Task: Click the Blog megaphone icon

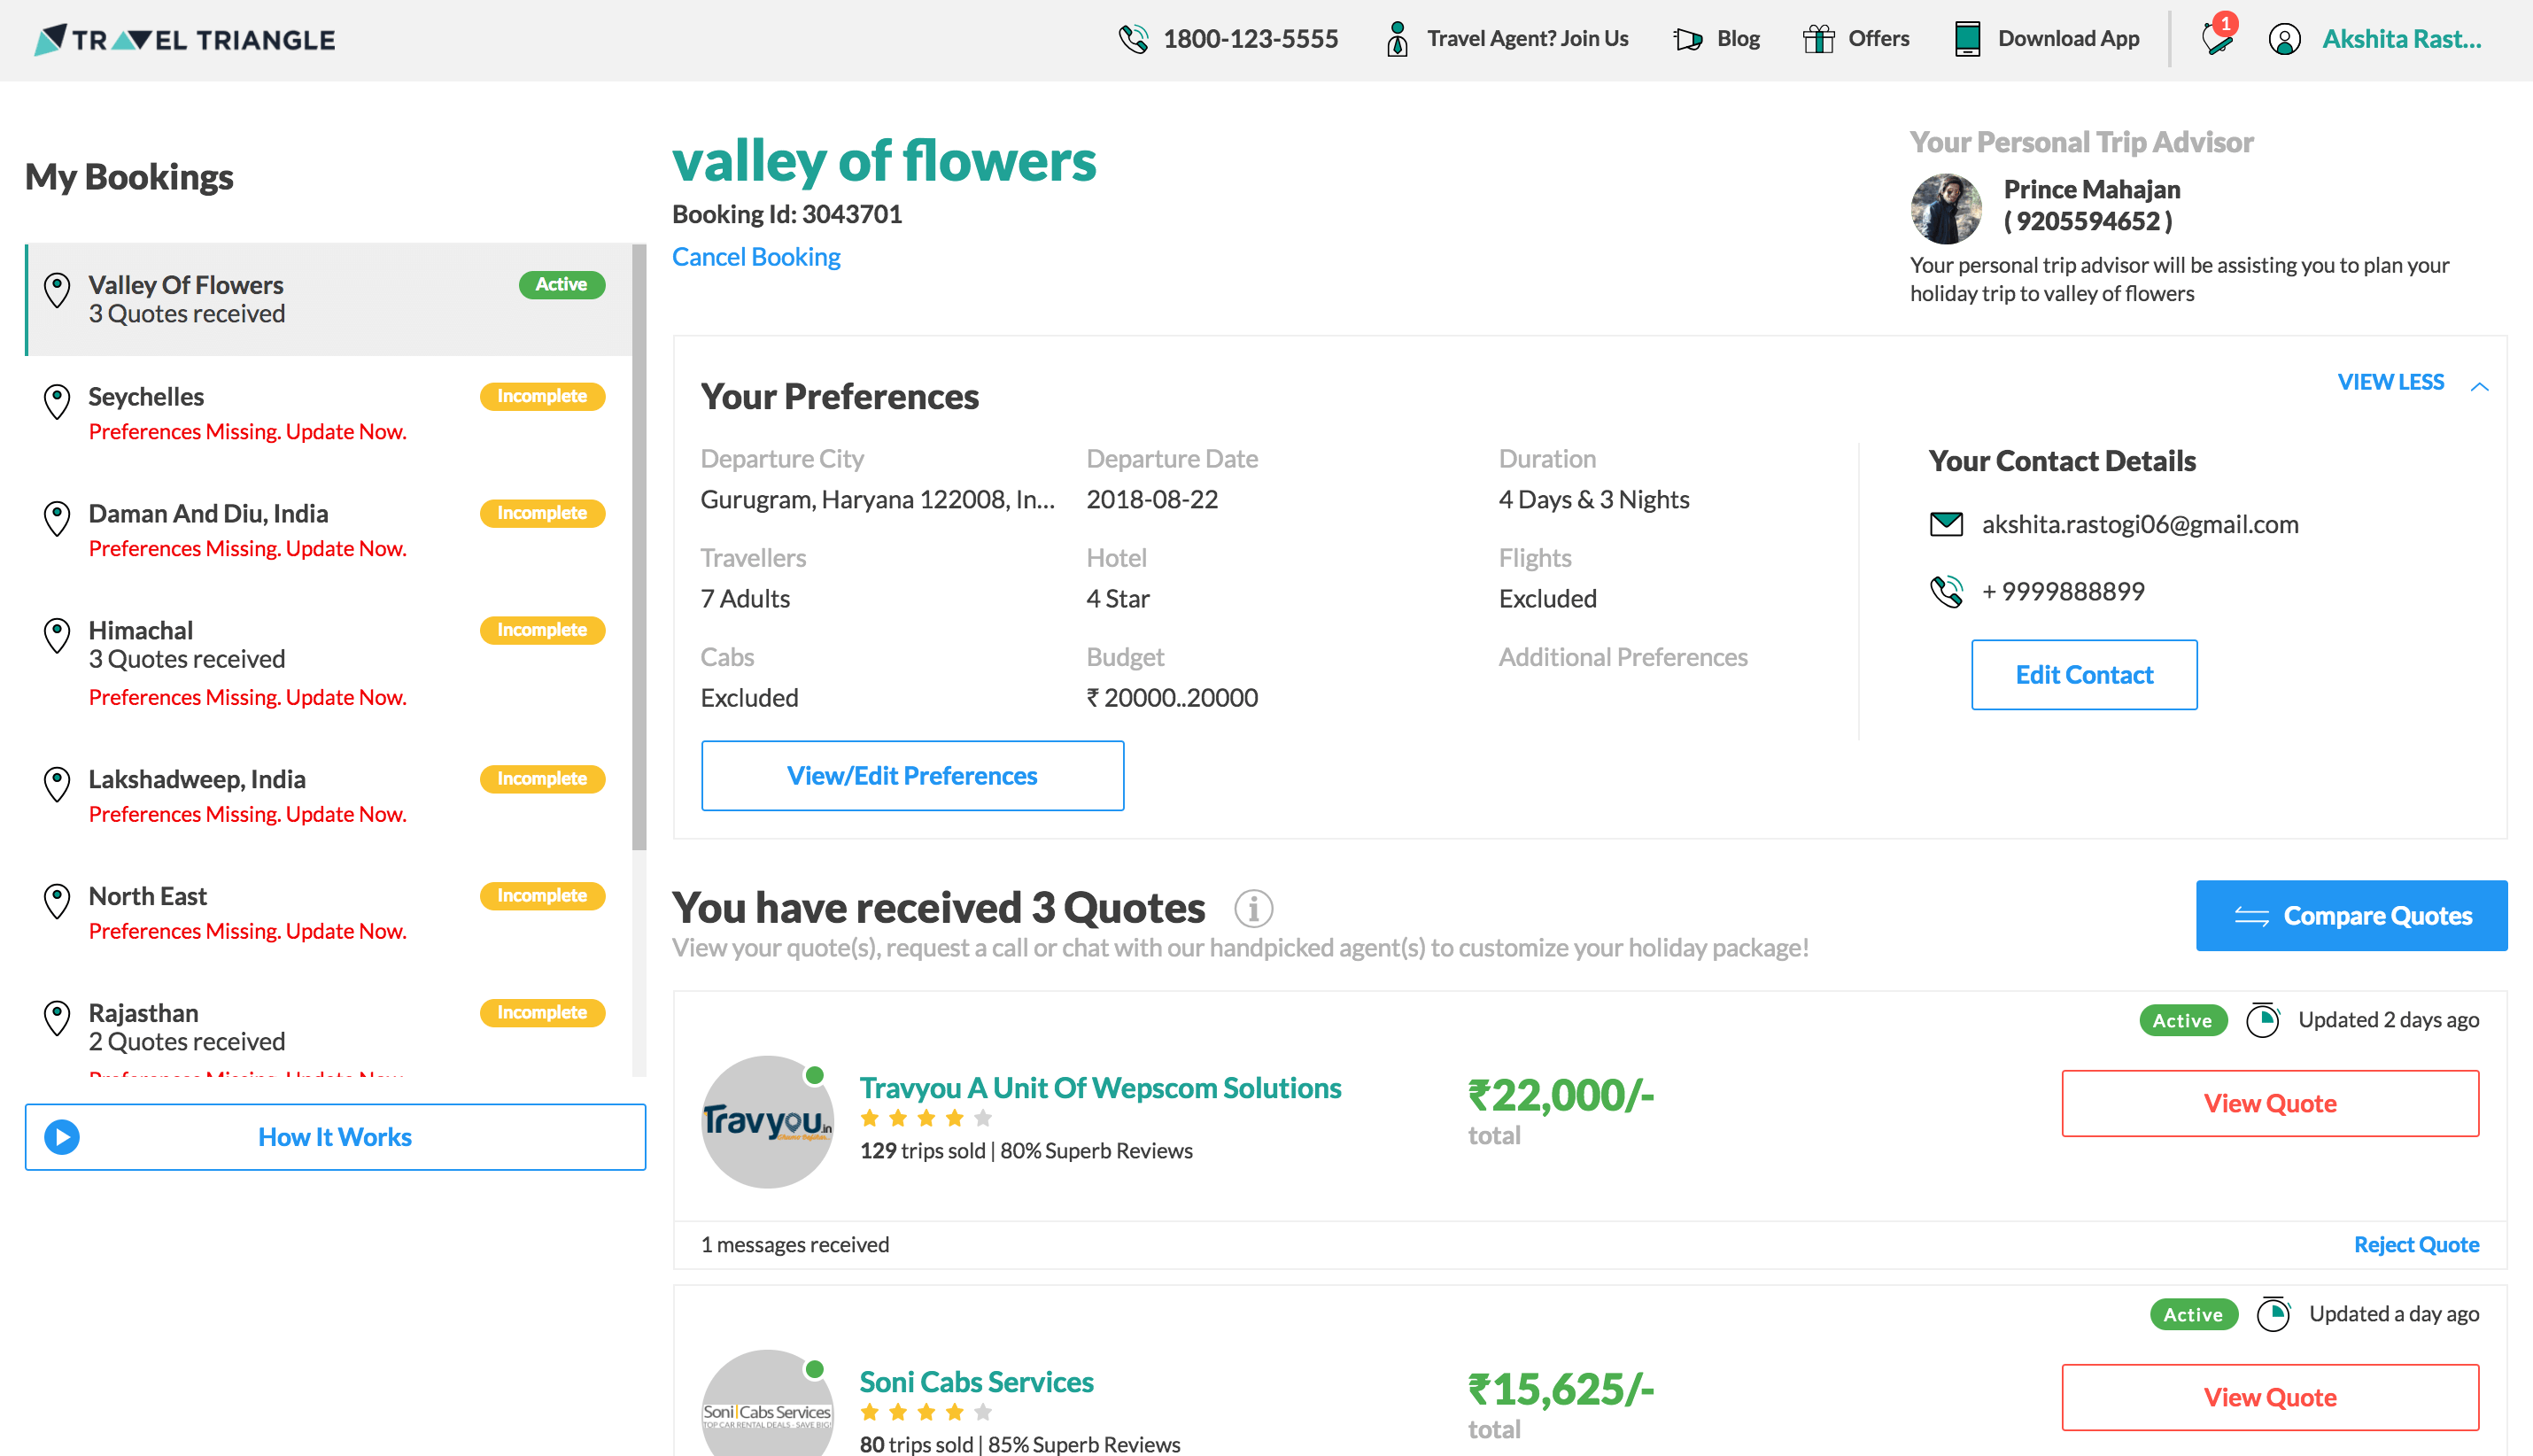Action: [x=1688, y=39]
